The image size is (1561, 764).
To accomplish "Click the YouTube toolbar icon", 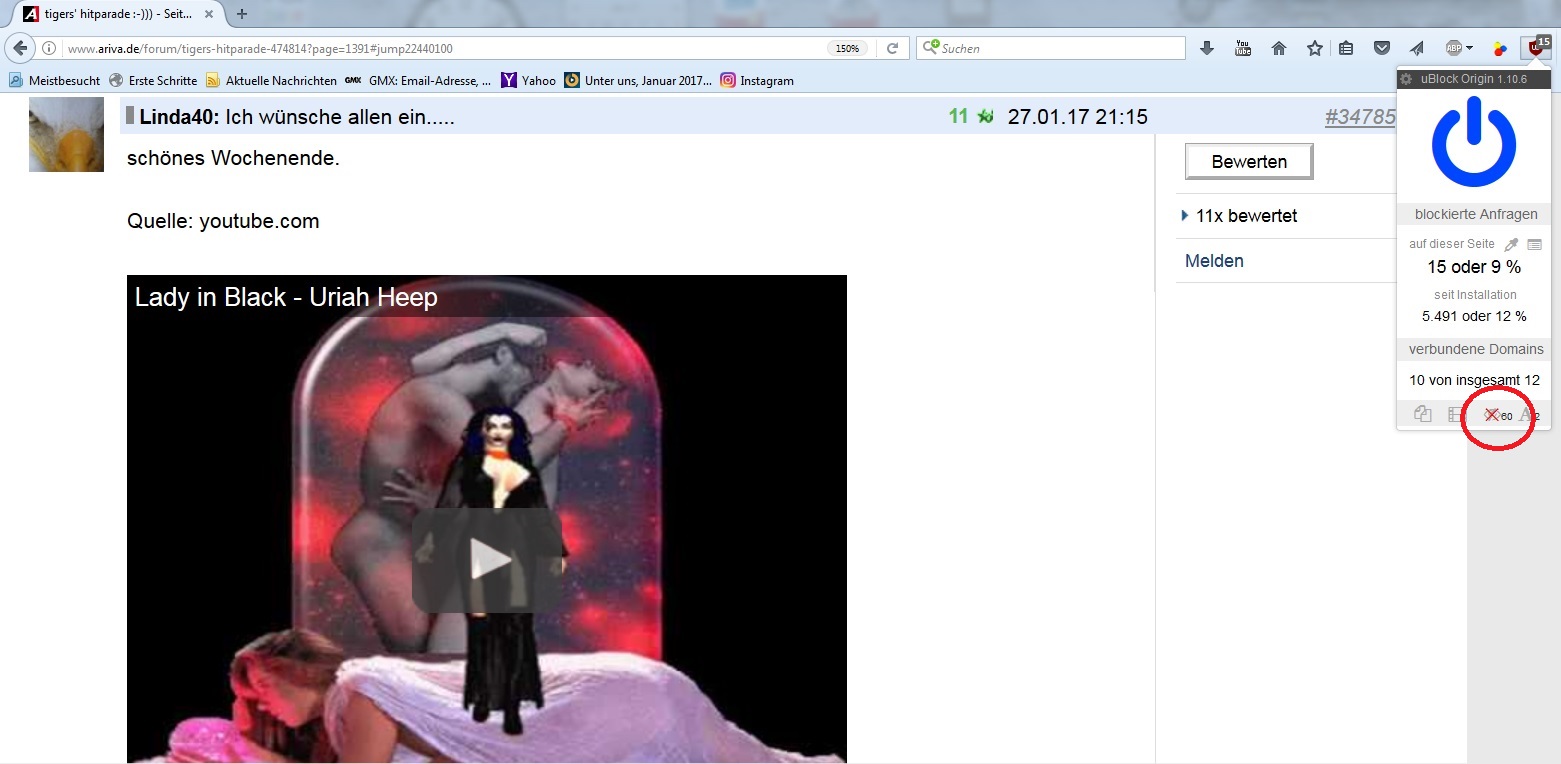I will 1243,48.
